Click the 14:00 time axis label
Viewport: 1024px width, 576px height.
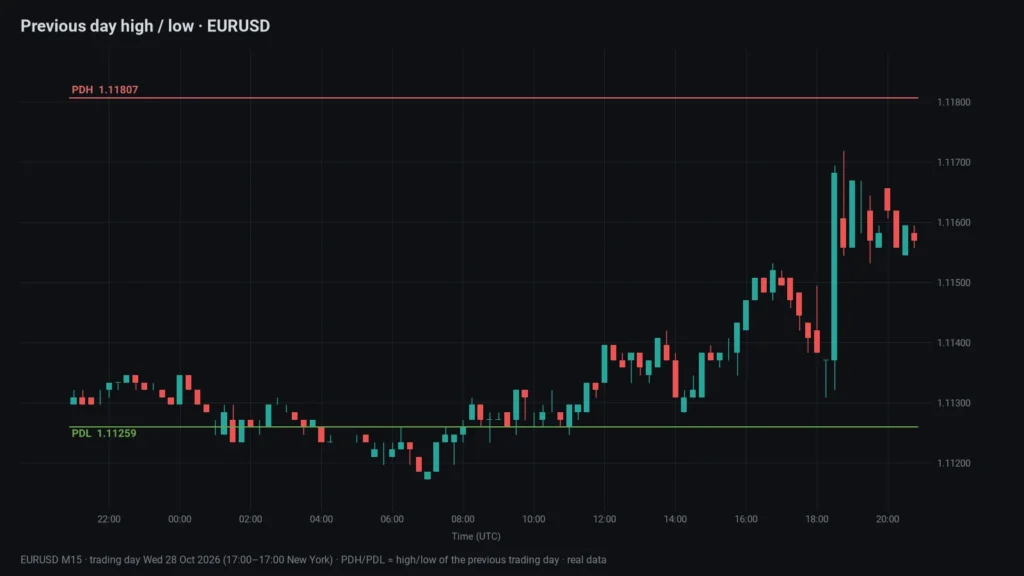coord(675,519)
